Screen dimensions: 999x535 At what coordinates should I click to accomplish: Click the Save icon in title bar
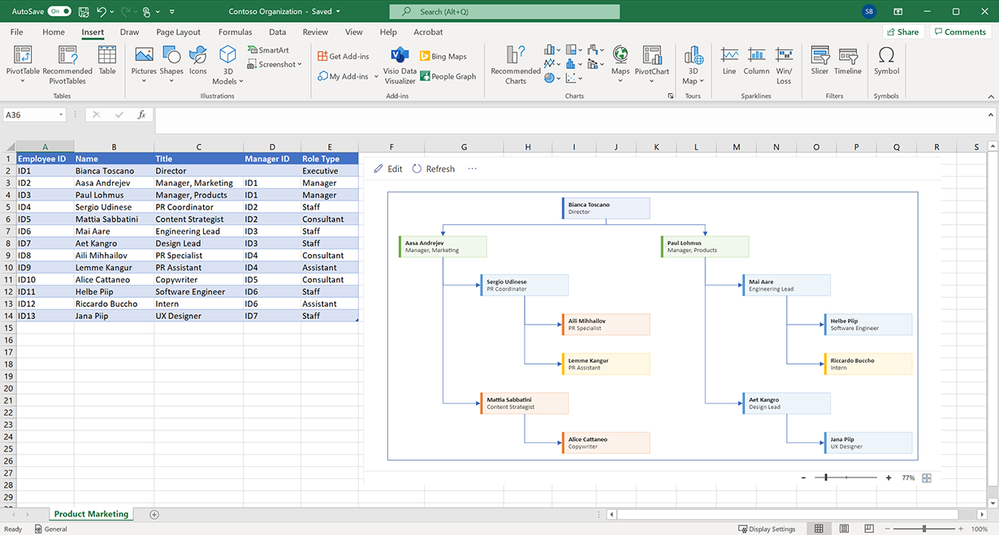pyautogui.click(x=83, y=11)
